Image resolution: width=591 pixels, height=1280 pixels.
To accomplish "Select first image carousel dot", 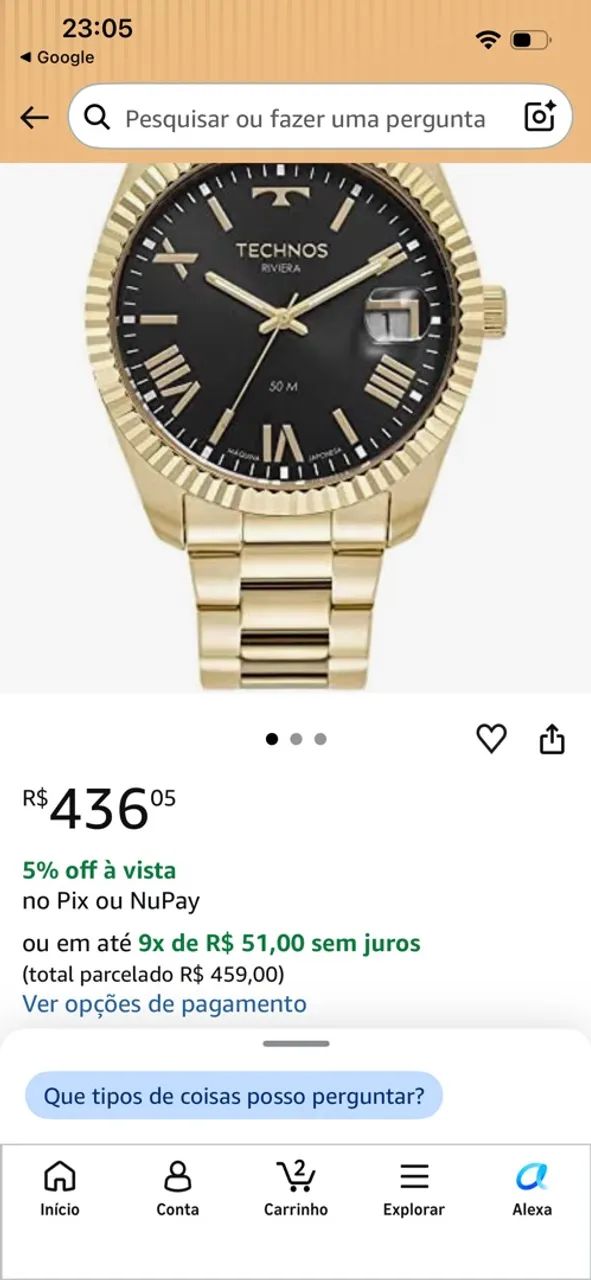I will [x=272, y=739].
